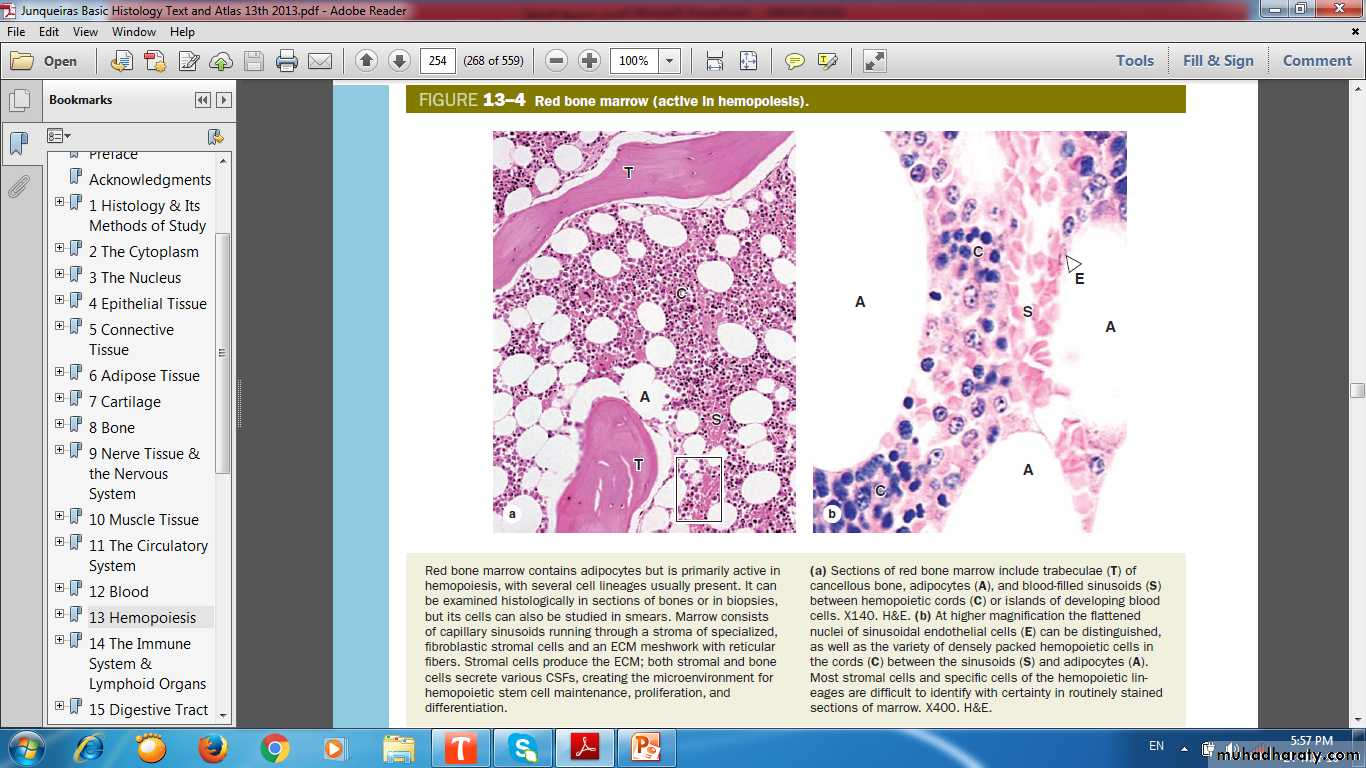Open the View menu
The image size is (1366, 768).
click(x=85, y=32)
